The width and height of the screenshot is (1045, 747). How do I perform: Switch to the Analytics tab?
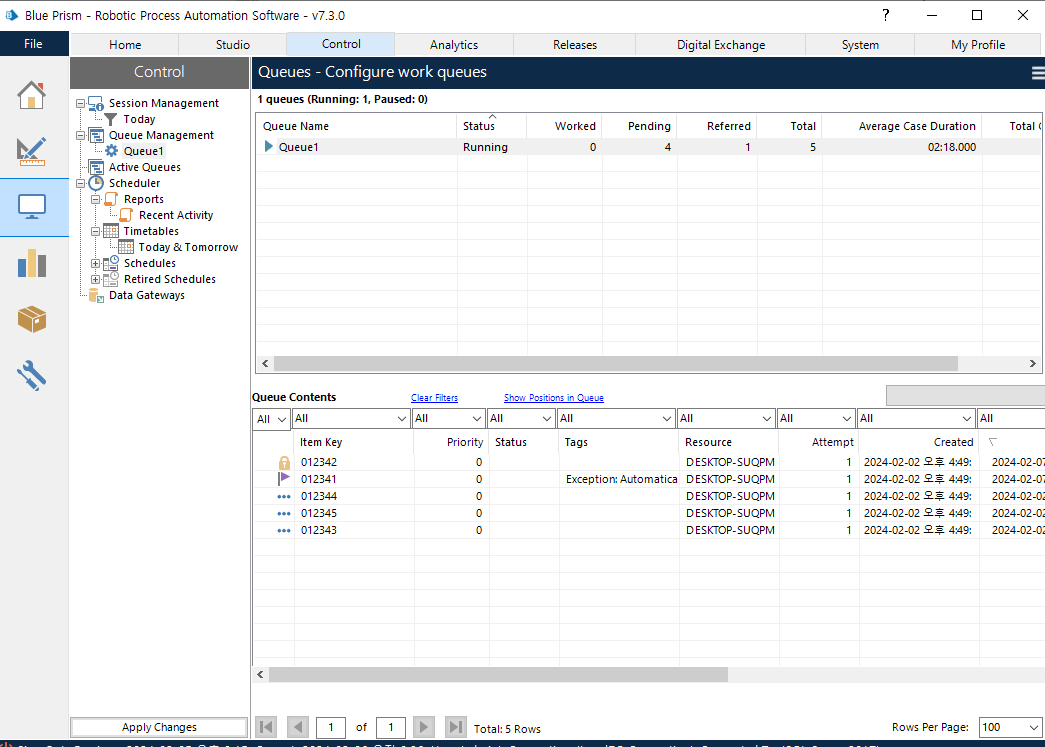(454, 45)
